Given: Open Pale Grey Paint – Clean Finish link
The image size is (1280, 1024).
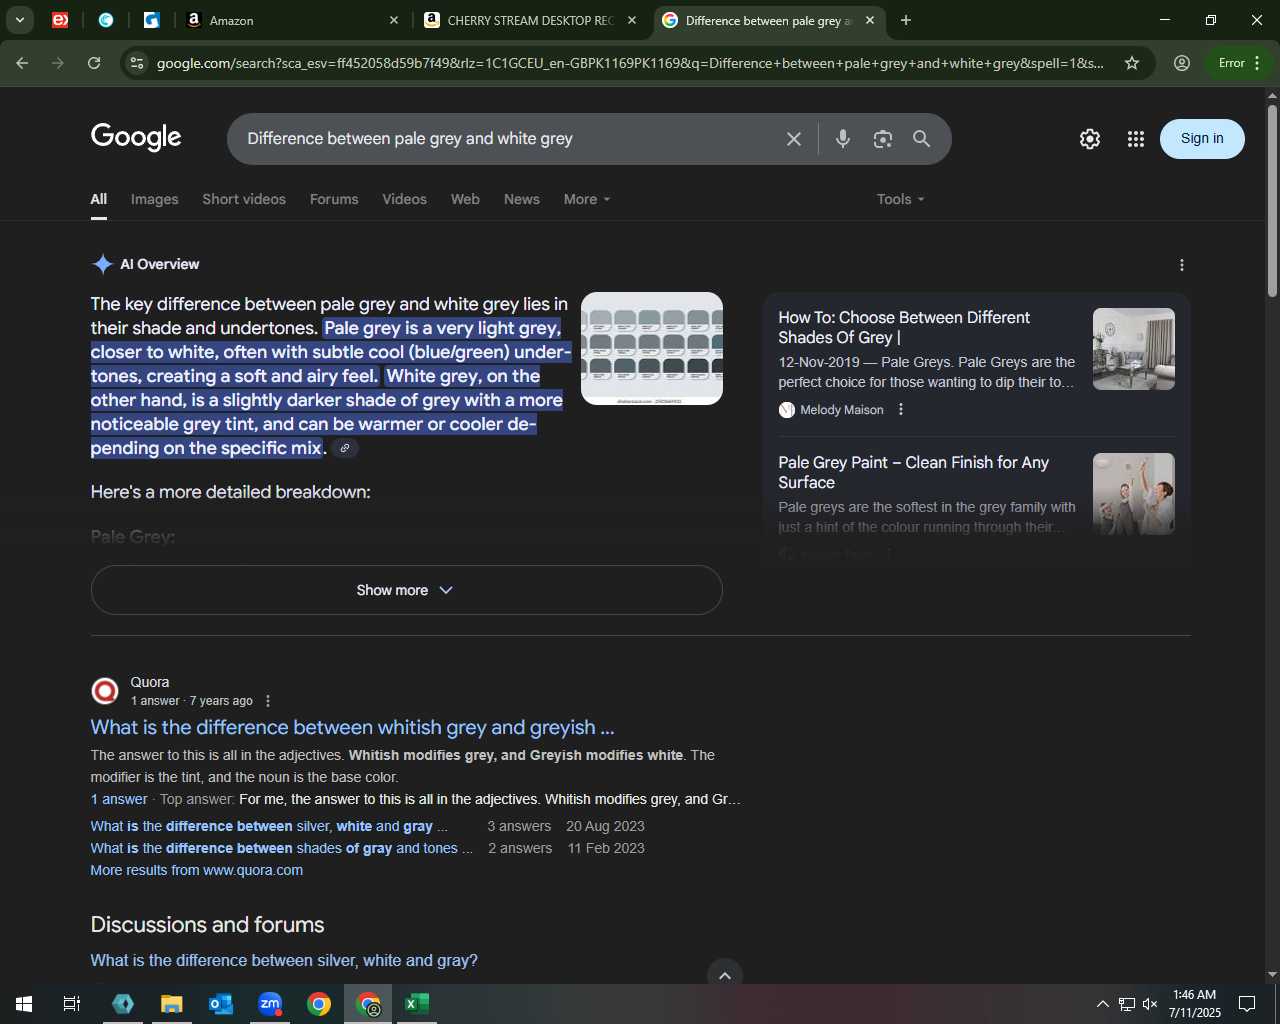Looking at the screenshot, I should coord(913,472).
